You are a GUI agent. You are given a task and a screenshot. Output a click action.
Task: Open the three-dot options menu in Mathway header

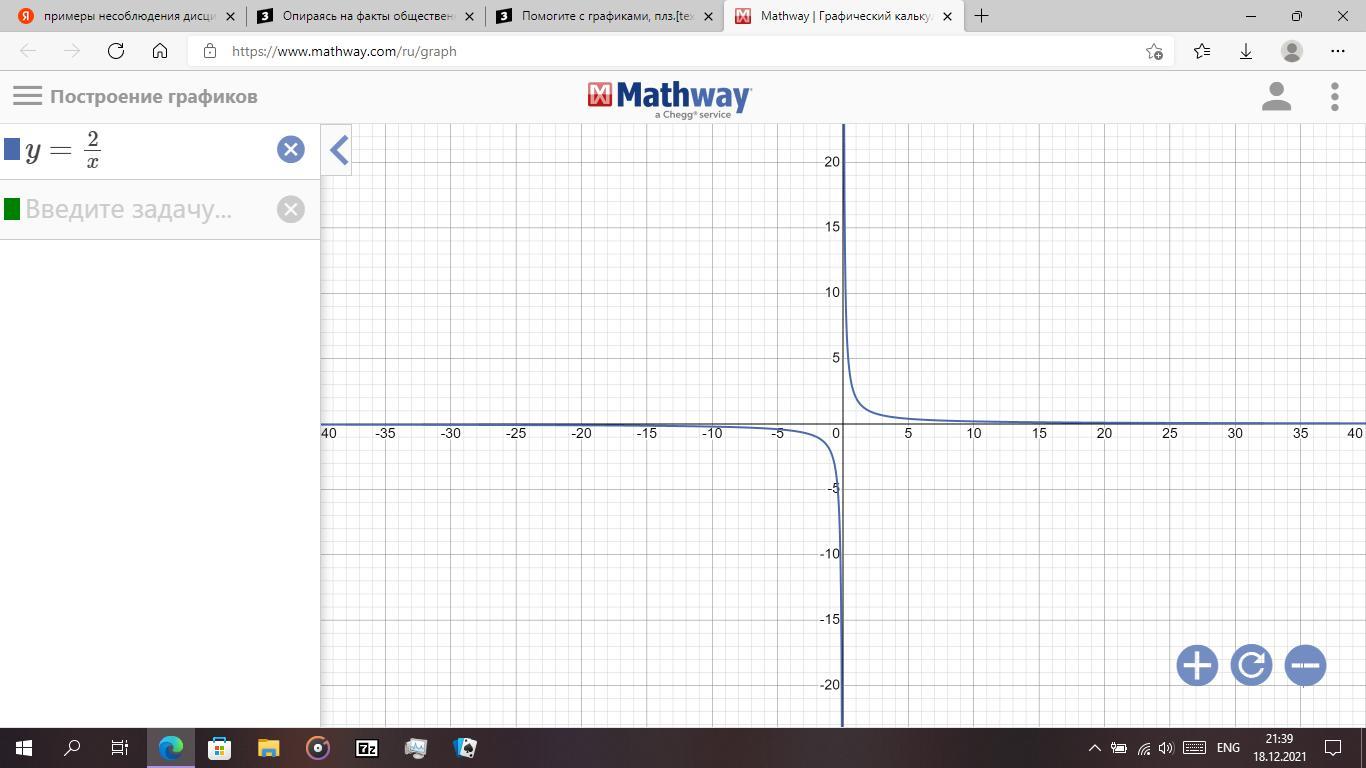(1334, 97)
